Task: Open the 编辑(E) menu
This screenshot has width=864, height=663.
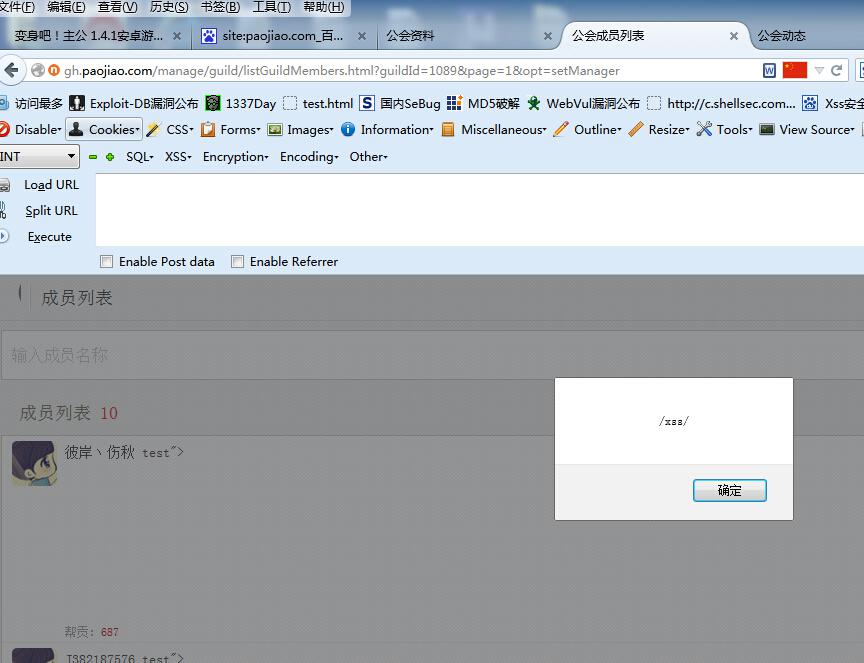Action: point(66,7)
